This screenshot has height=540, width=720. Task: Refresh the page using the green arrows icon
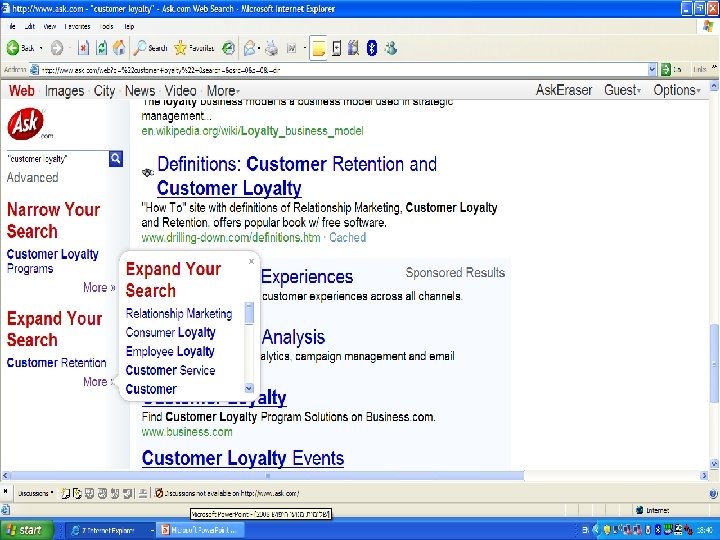[x=101, y=48]
